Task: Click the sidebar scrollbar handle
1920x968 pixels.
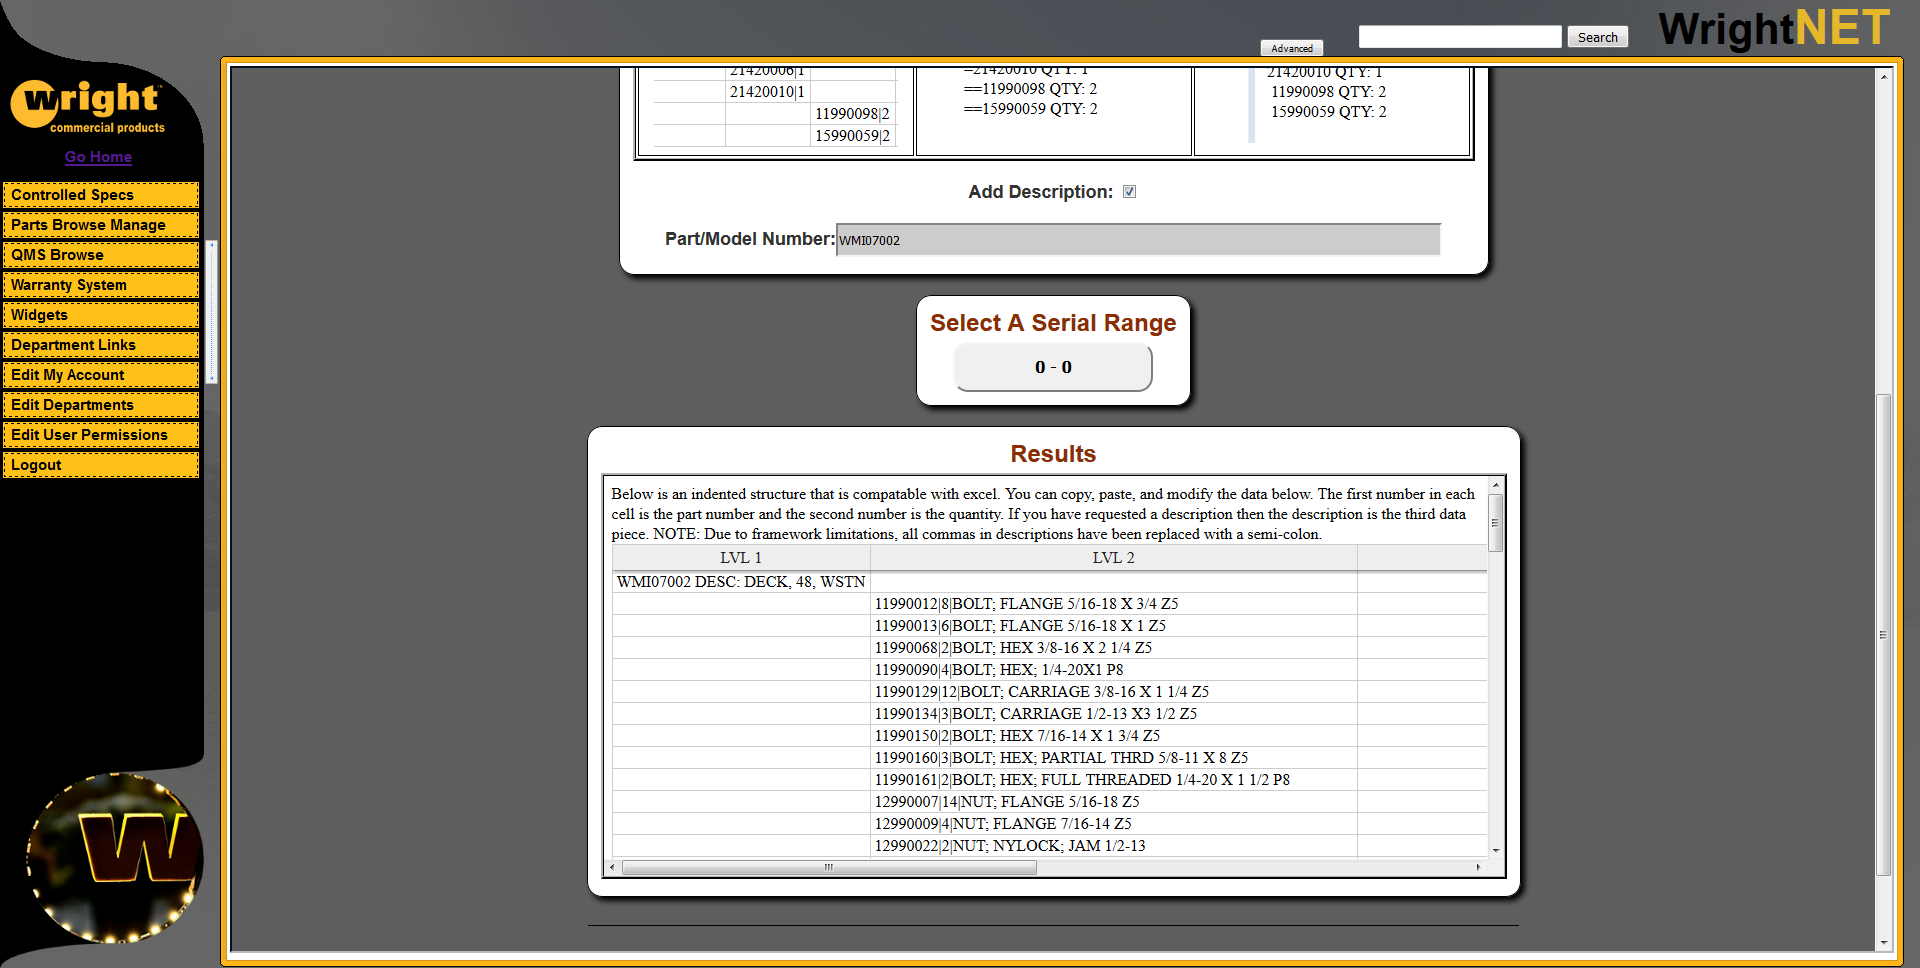Action: pyautogui.click(x=211, y=312)
